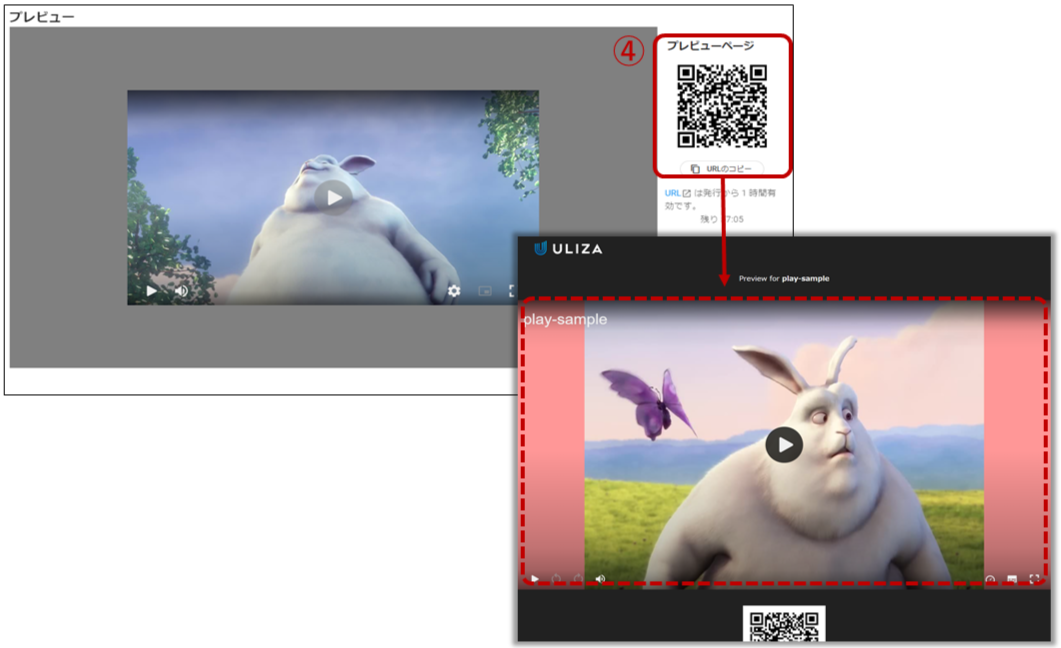The image size is (1061, 648).
Task: Click the ULIZA logo in the preview page
Action: pyautogui.click(x=568, y=249)
